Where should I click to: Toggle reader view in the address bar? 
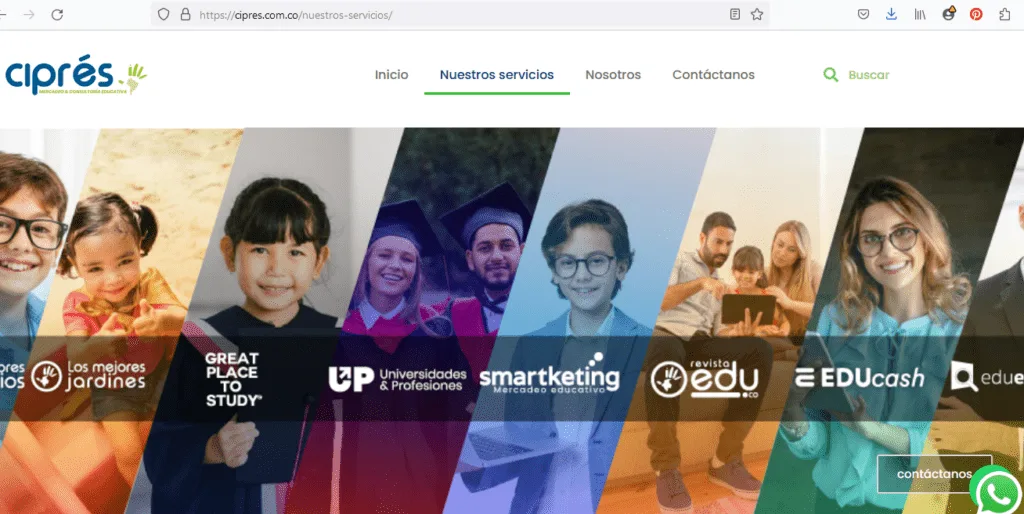coord(735,14)
